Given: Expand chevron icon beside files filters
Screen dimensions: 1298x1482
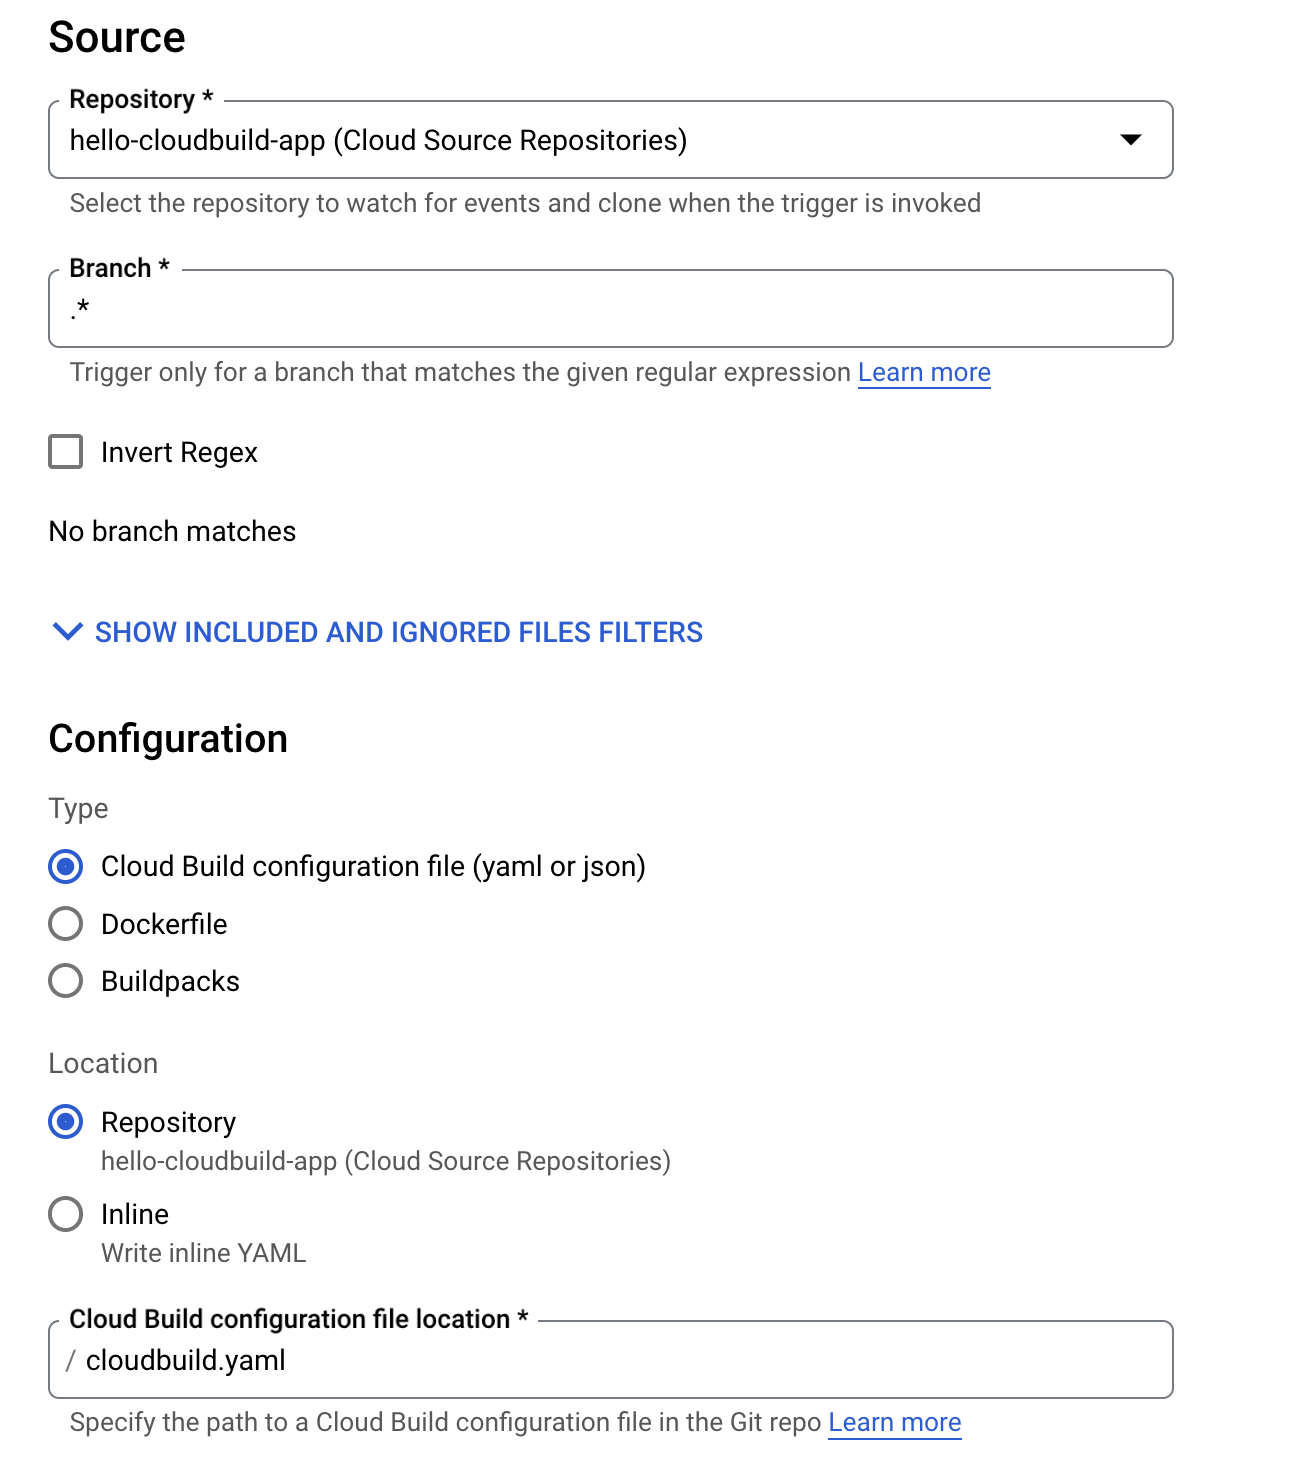Looking at the screenshot, I should (67, 632).
